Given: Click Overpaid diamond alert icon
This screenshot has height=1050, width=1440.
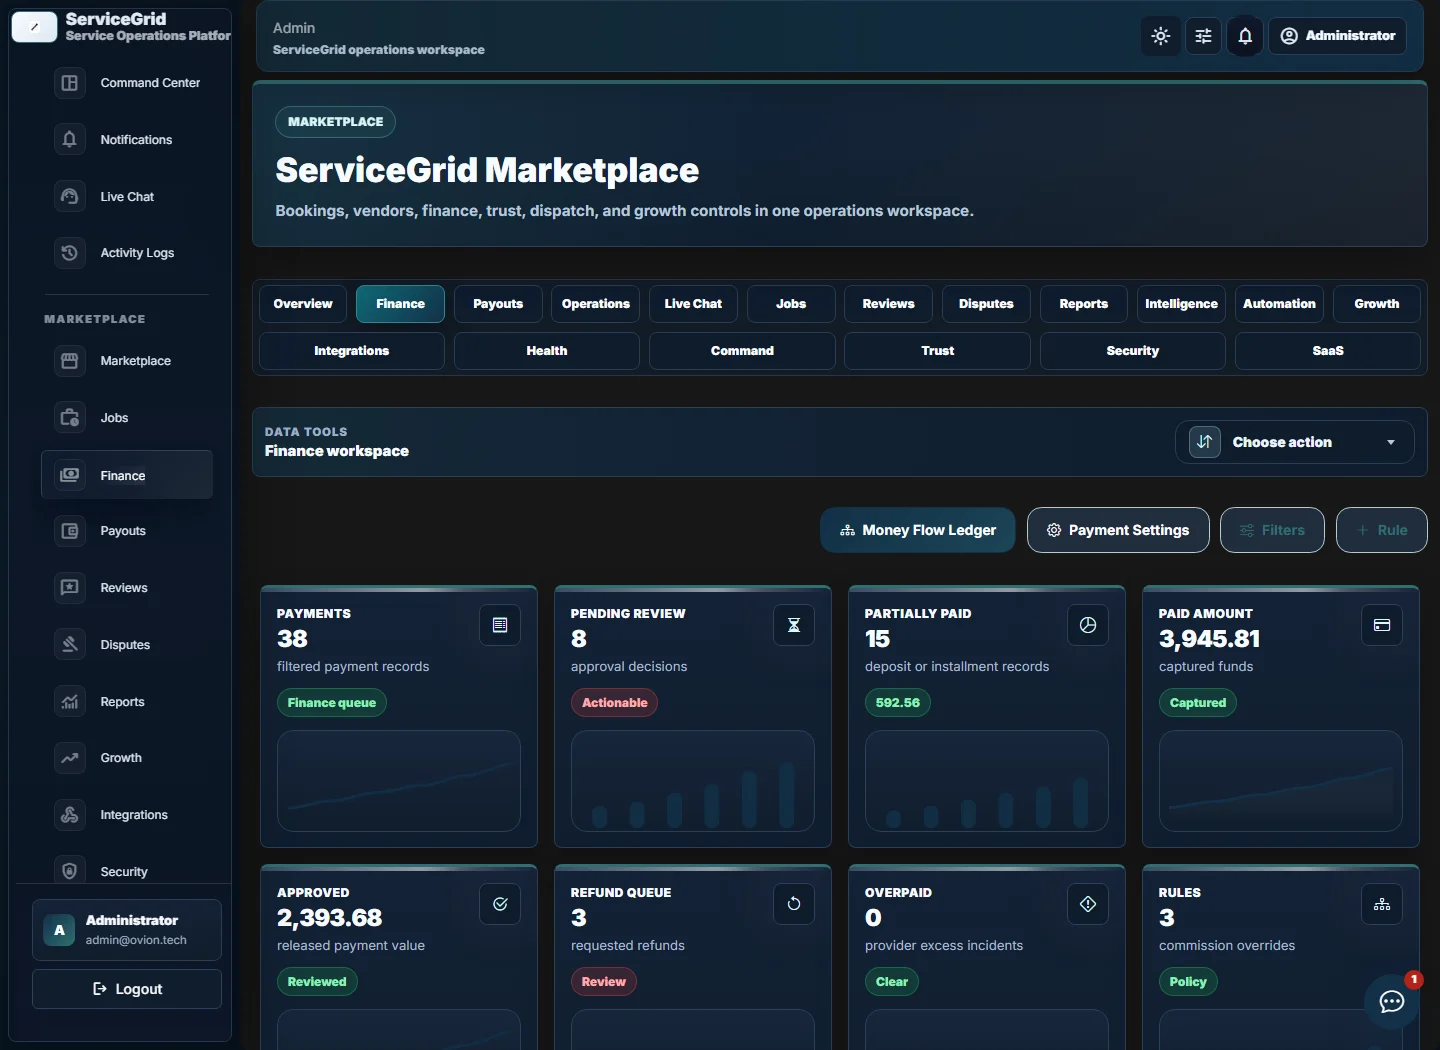Looking at the screenshot, I should coord(1088,904).
